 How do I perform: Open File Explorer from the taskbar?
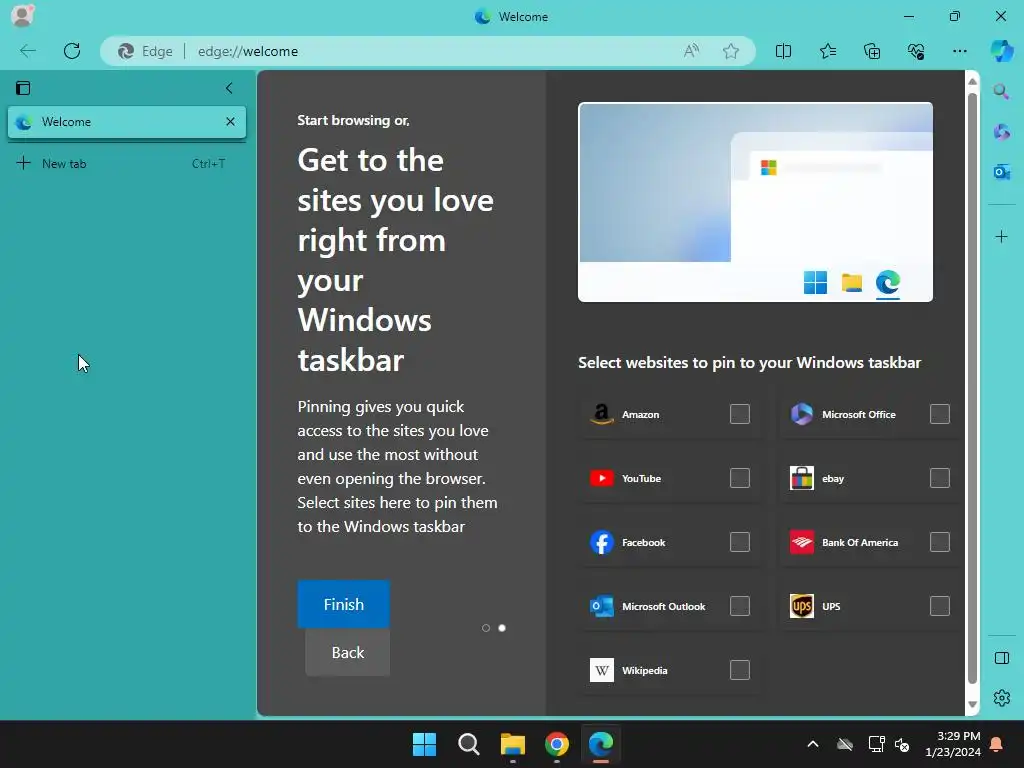[x=513, y=744]
